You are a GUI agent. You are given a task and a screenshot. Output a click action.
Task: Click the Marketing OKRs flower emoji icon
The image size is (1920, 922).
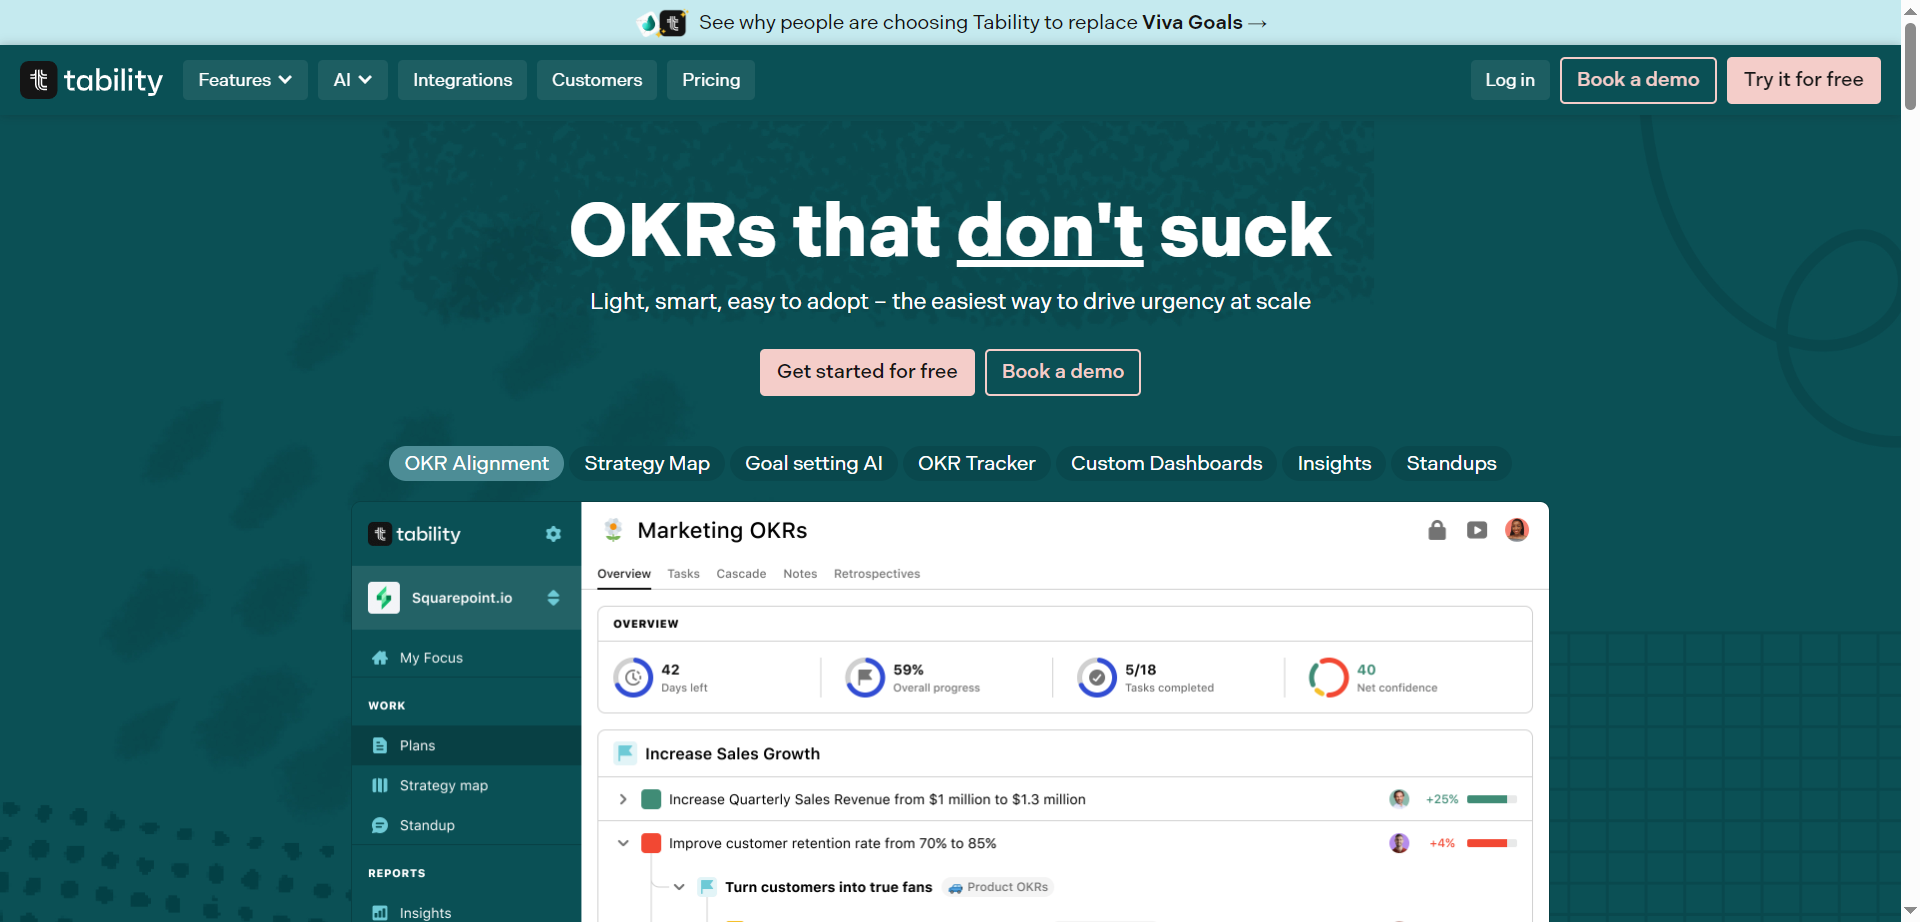pos(614,530)
